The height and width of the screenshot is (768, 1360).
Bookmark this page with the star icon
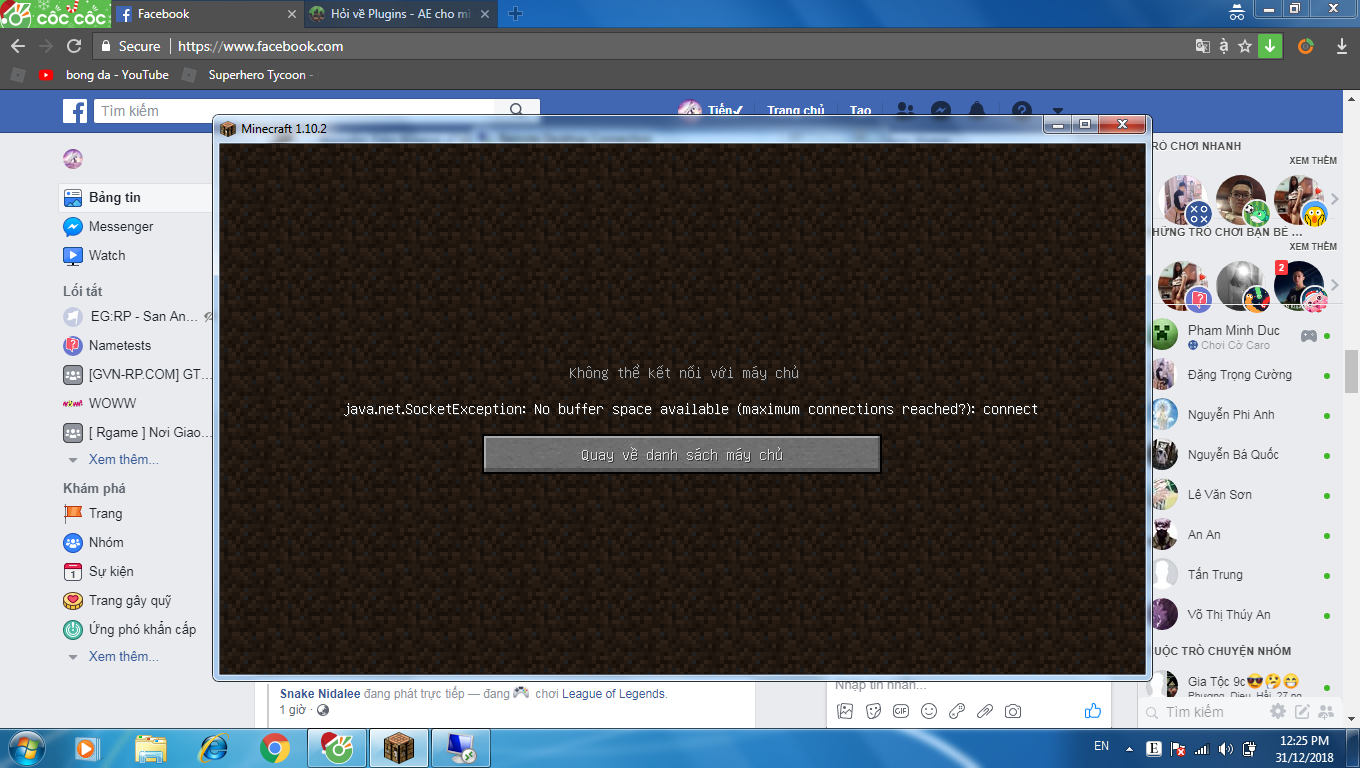tap(1245, 46)
